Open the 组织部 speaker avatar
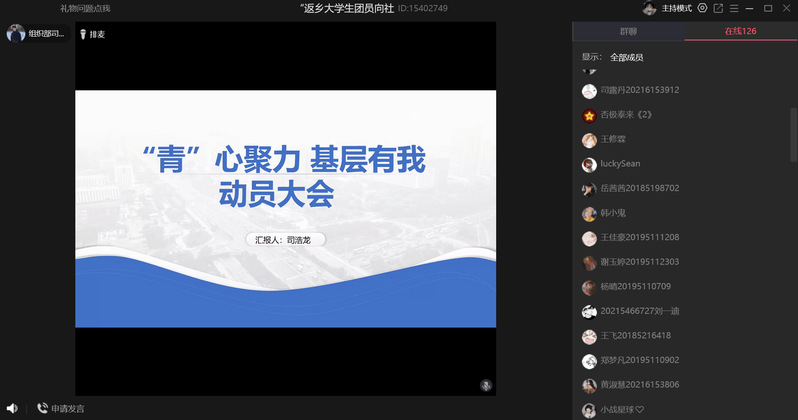798x420 pixels. point(16,33)
